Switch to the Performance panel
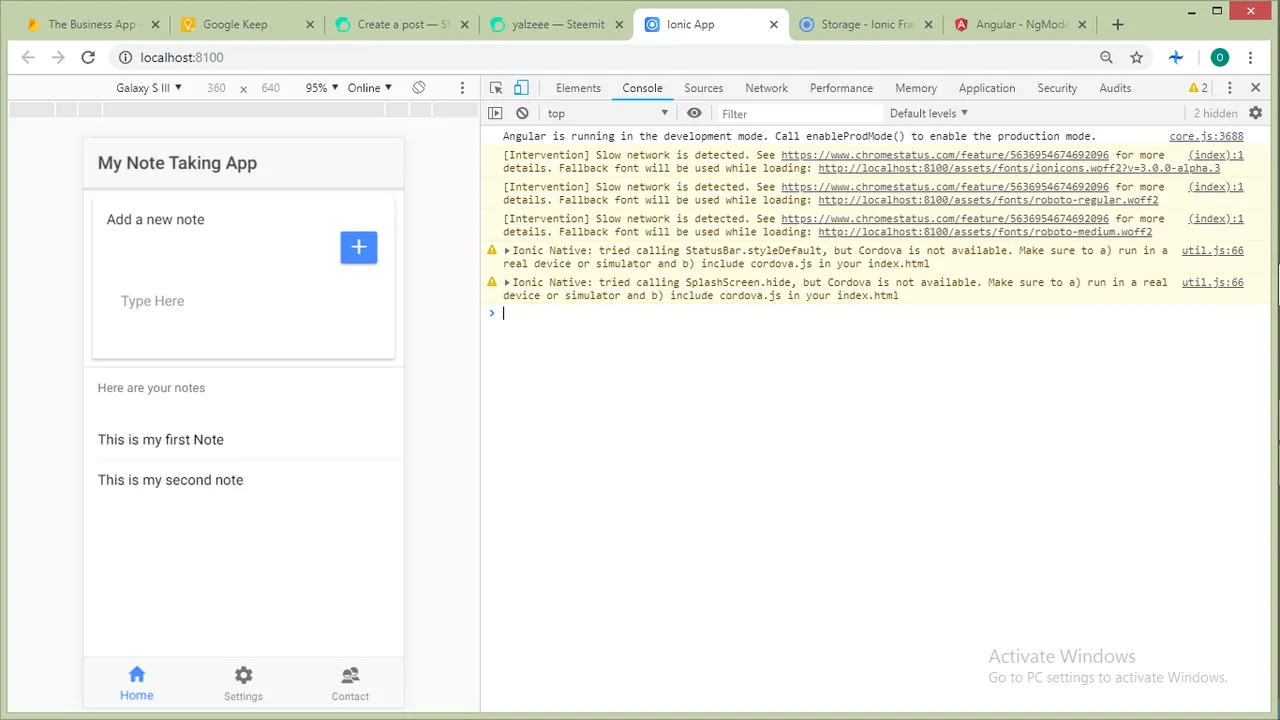 click(841, 88)
